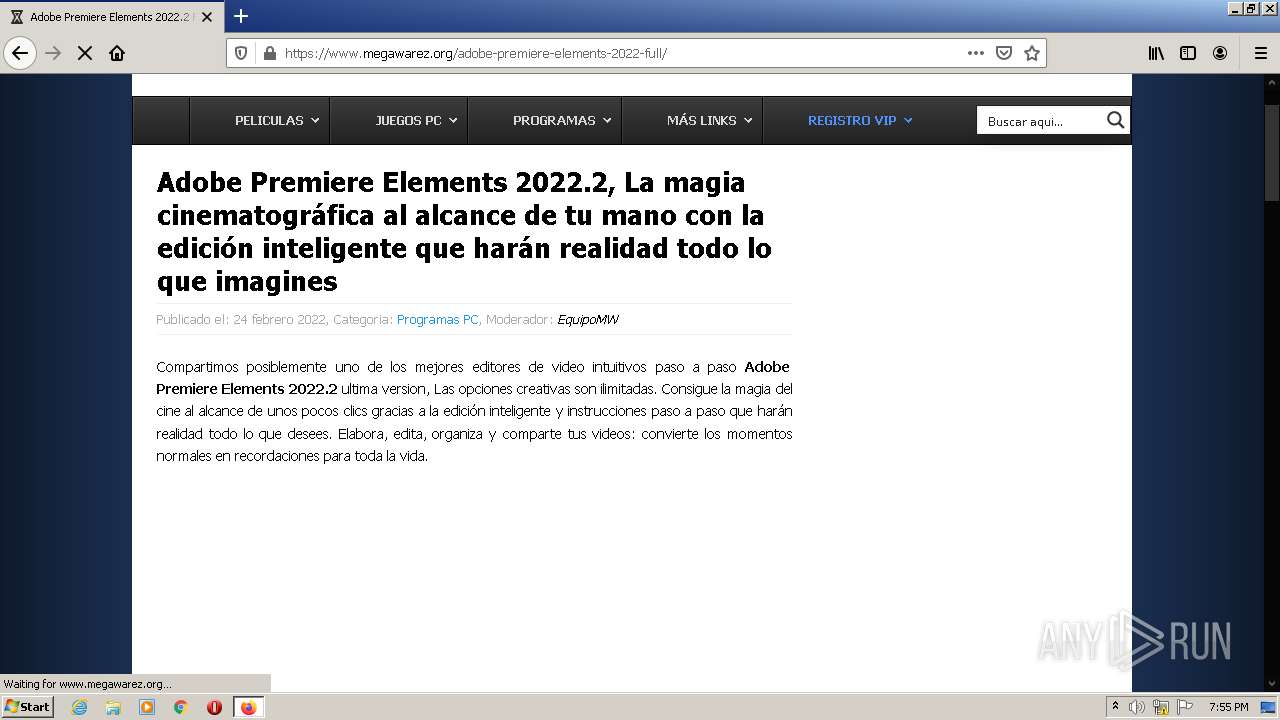Click the publication date text

pos(241,320)
